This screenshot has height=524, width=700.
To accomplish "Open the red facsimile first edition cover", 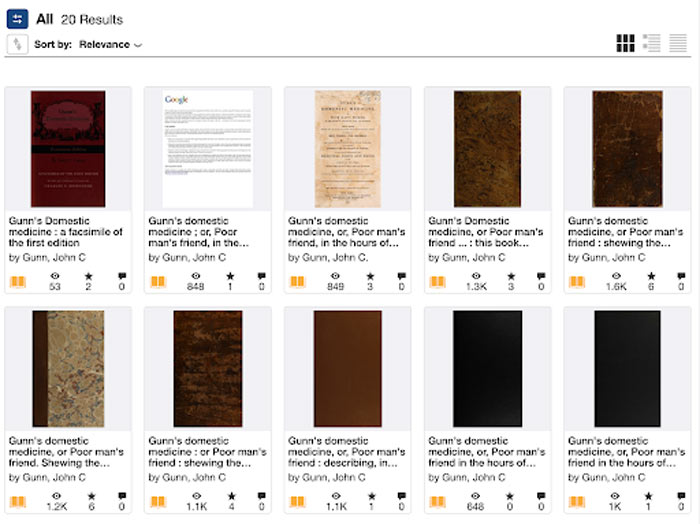I will [x=68, y=149].
